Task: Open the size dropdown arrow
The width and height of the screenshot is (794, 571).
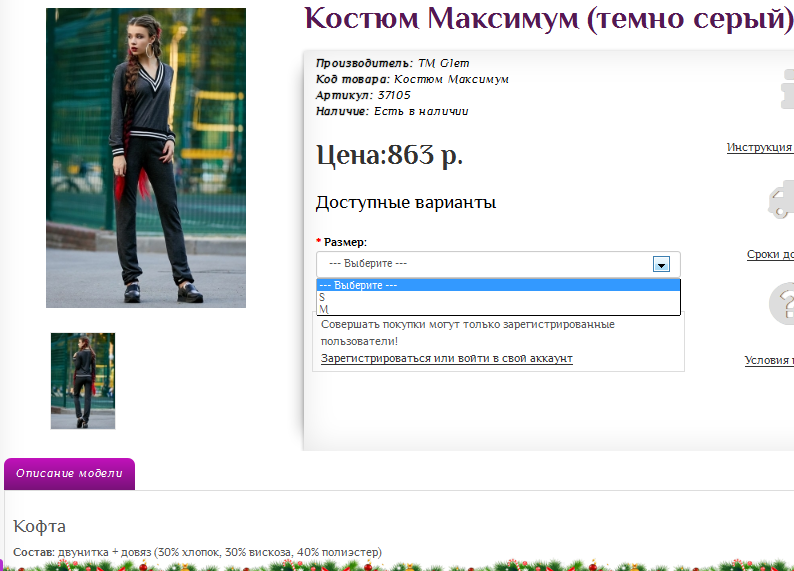Action: pyautogui.click(x=661, y=264)
